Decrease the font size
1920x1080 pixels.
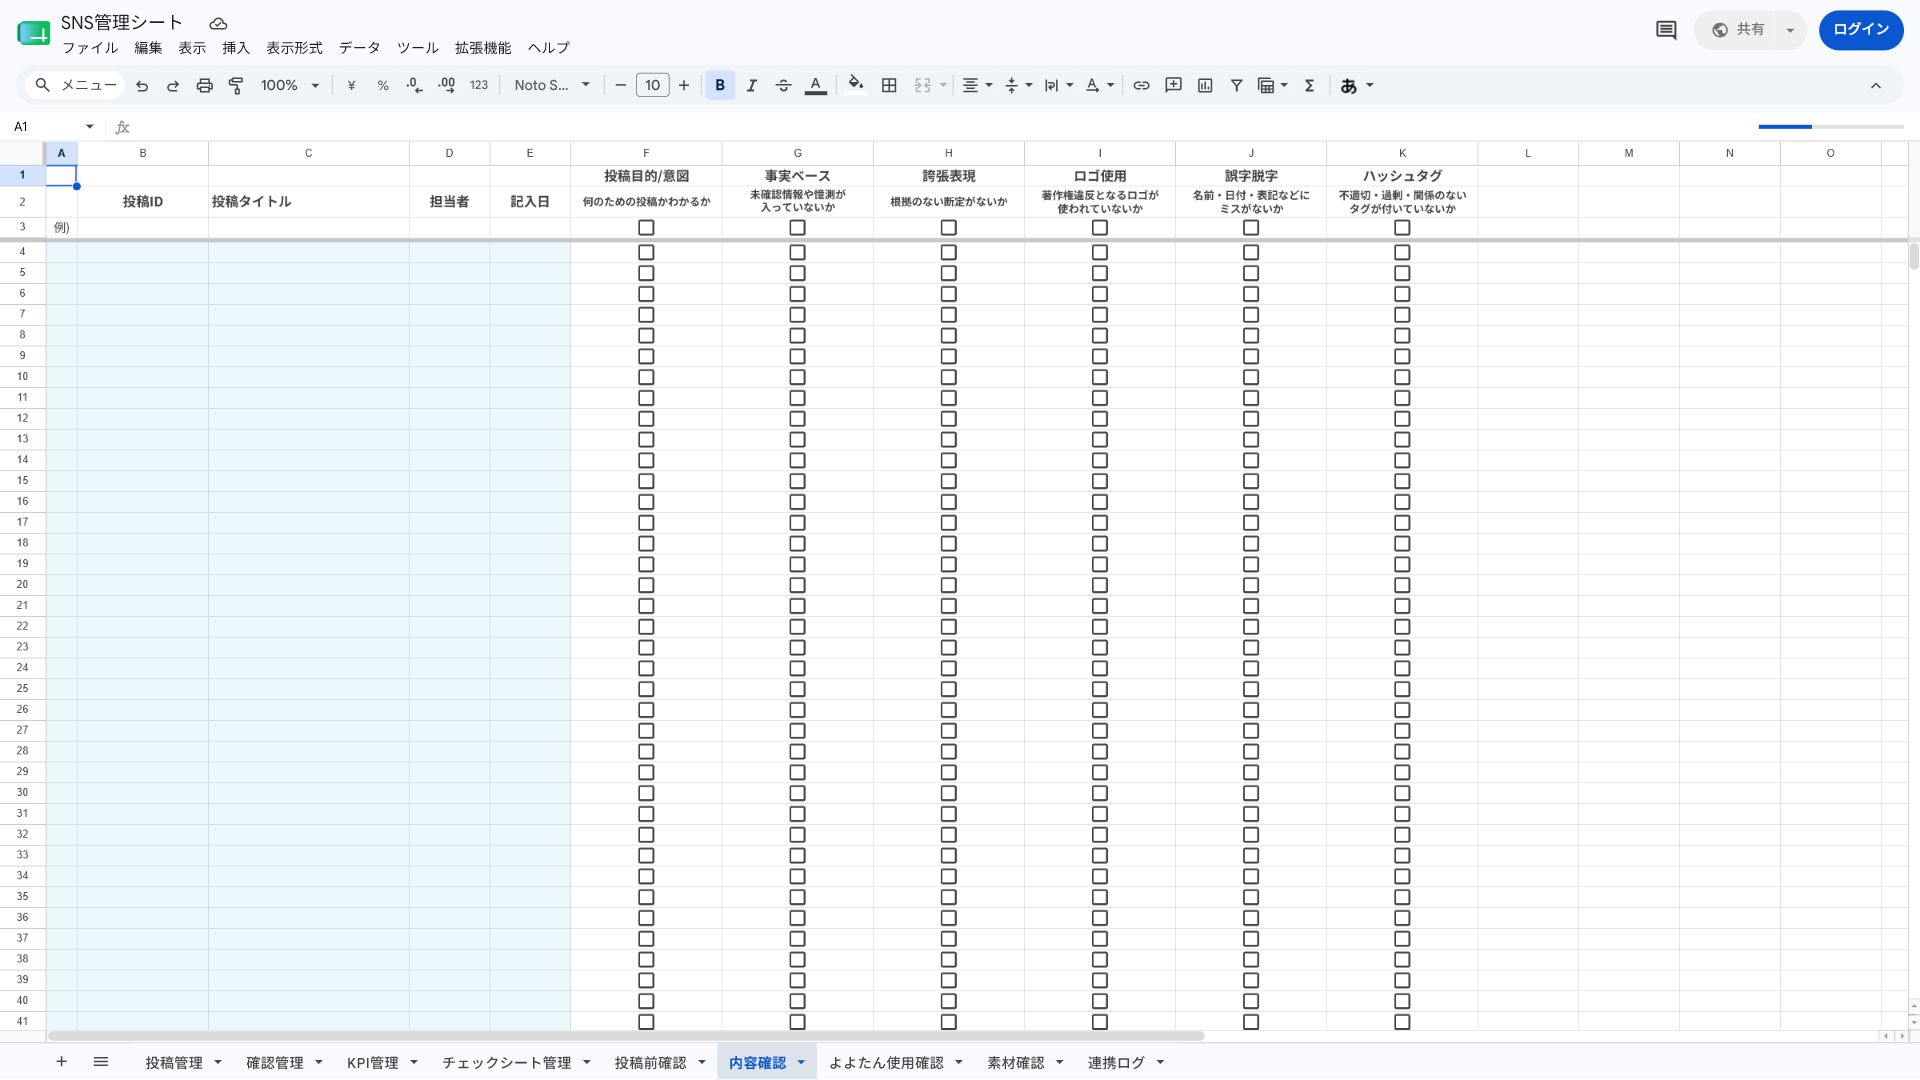620,86
